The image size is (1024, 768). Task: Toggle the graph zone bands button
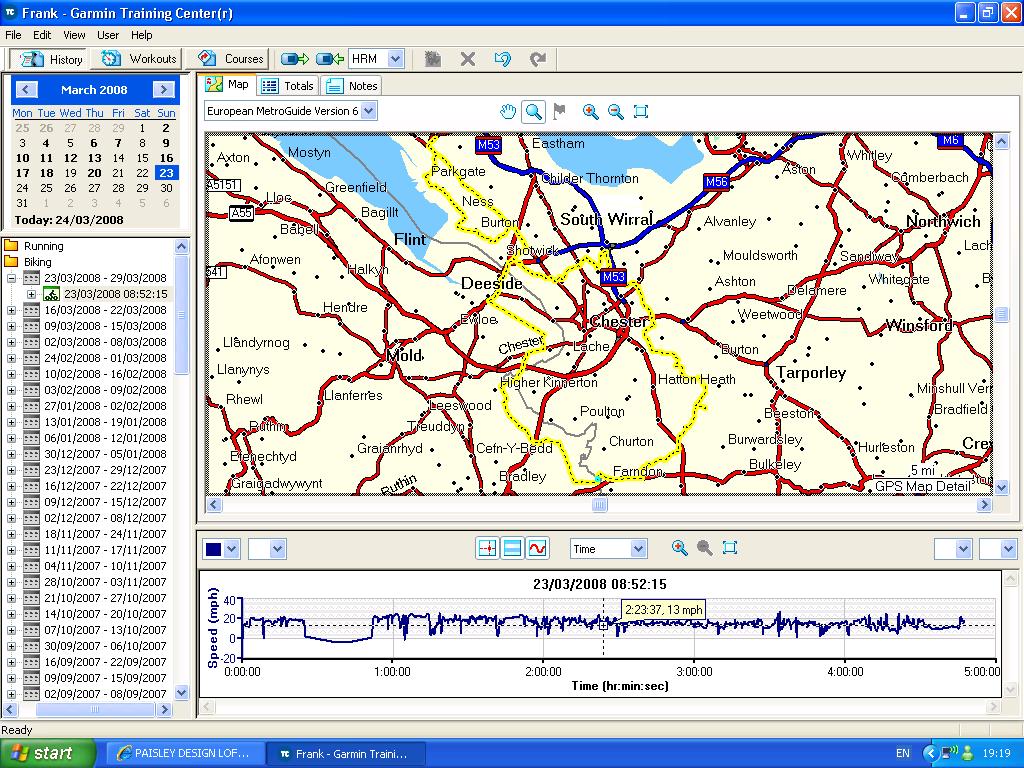point(512,548)
